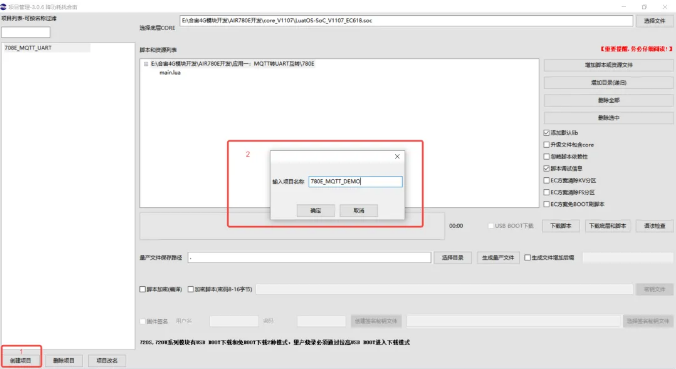Toggle the 脚本调试信息 checkbox

click(546, 168)
